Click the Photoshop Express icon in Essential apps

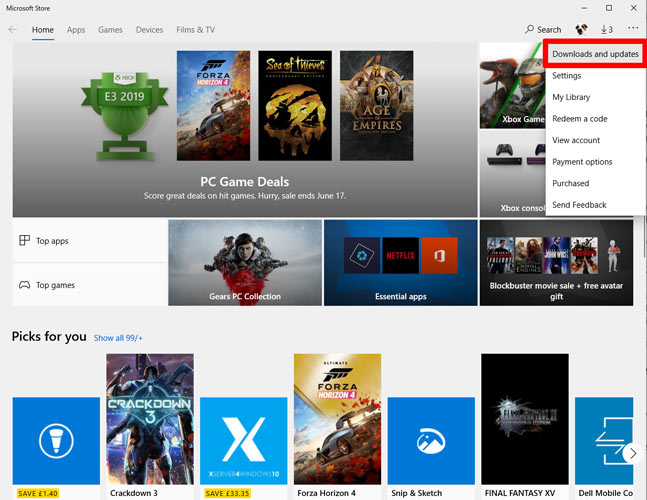click(362, 255)
